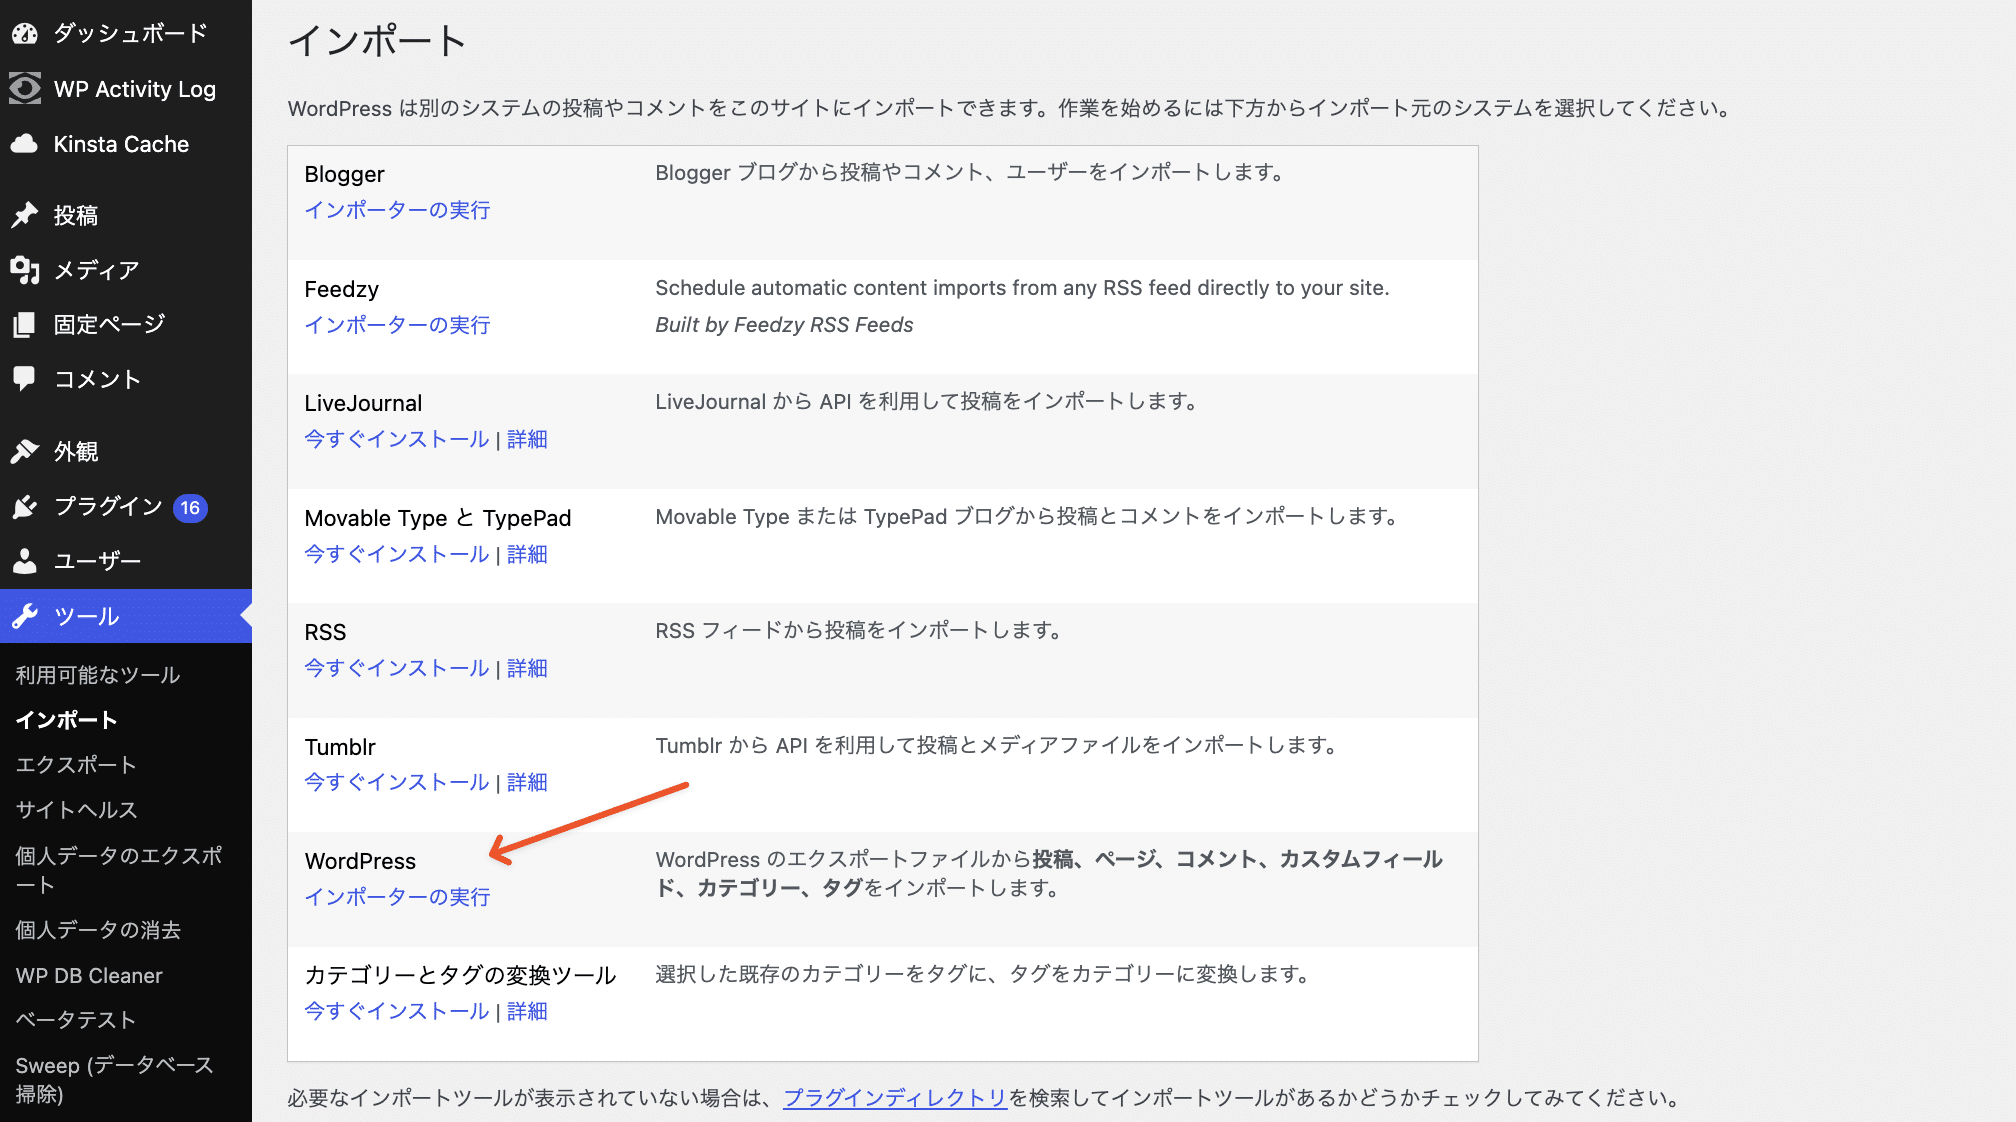The width and height of the screenshot is (2016, 1122).
Task: Open 個人データの消去 in the sidebar
Action: pyautogui.click(x=97, y=930)
